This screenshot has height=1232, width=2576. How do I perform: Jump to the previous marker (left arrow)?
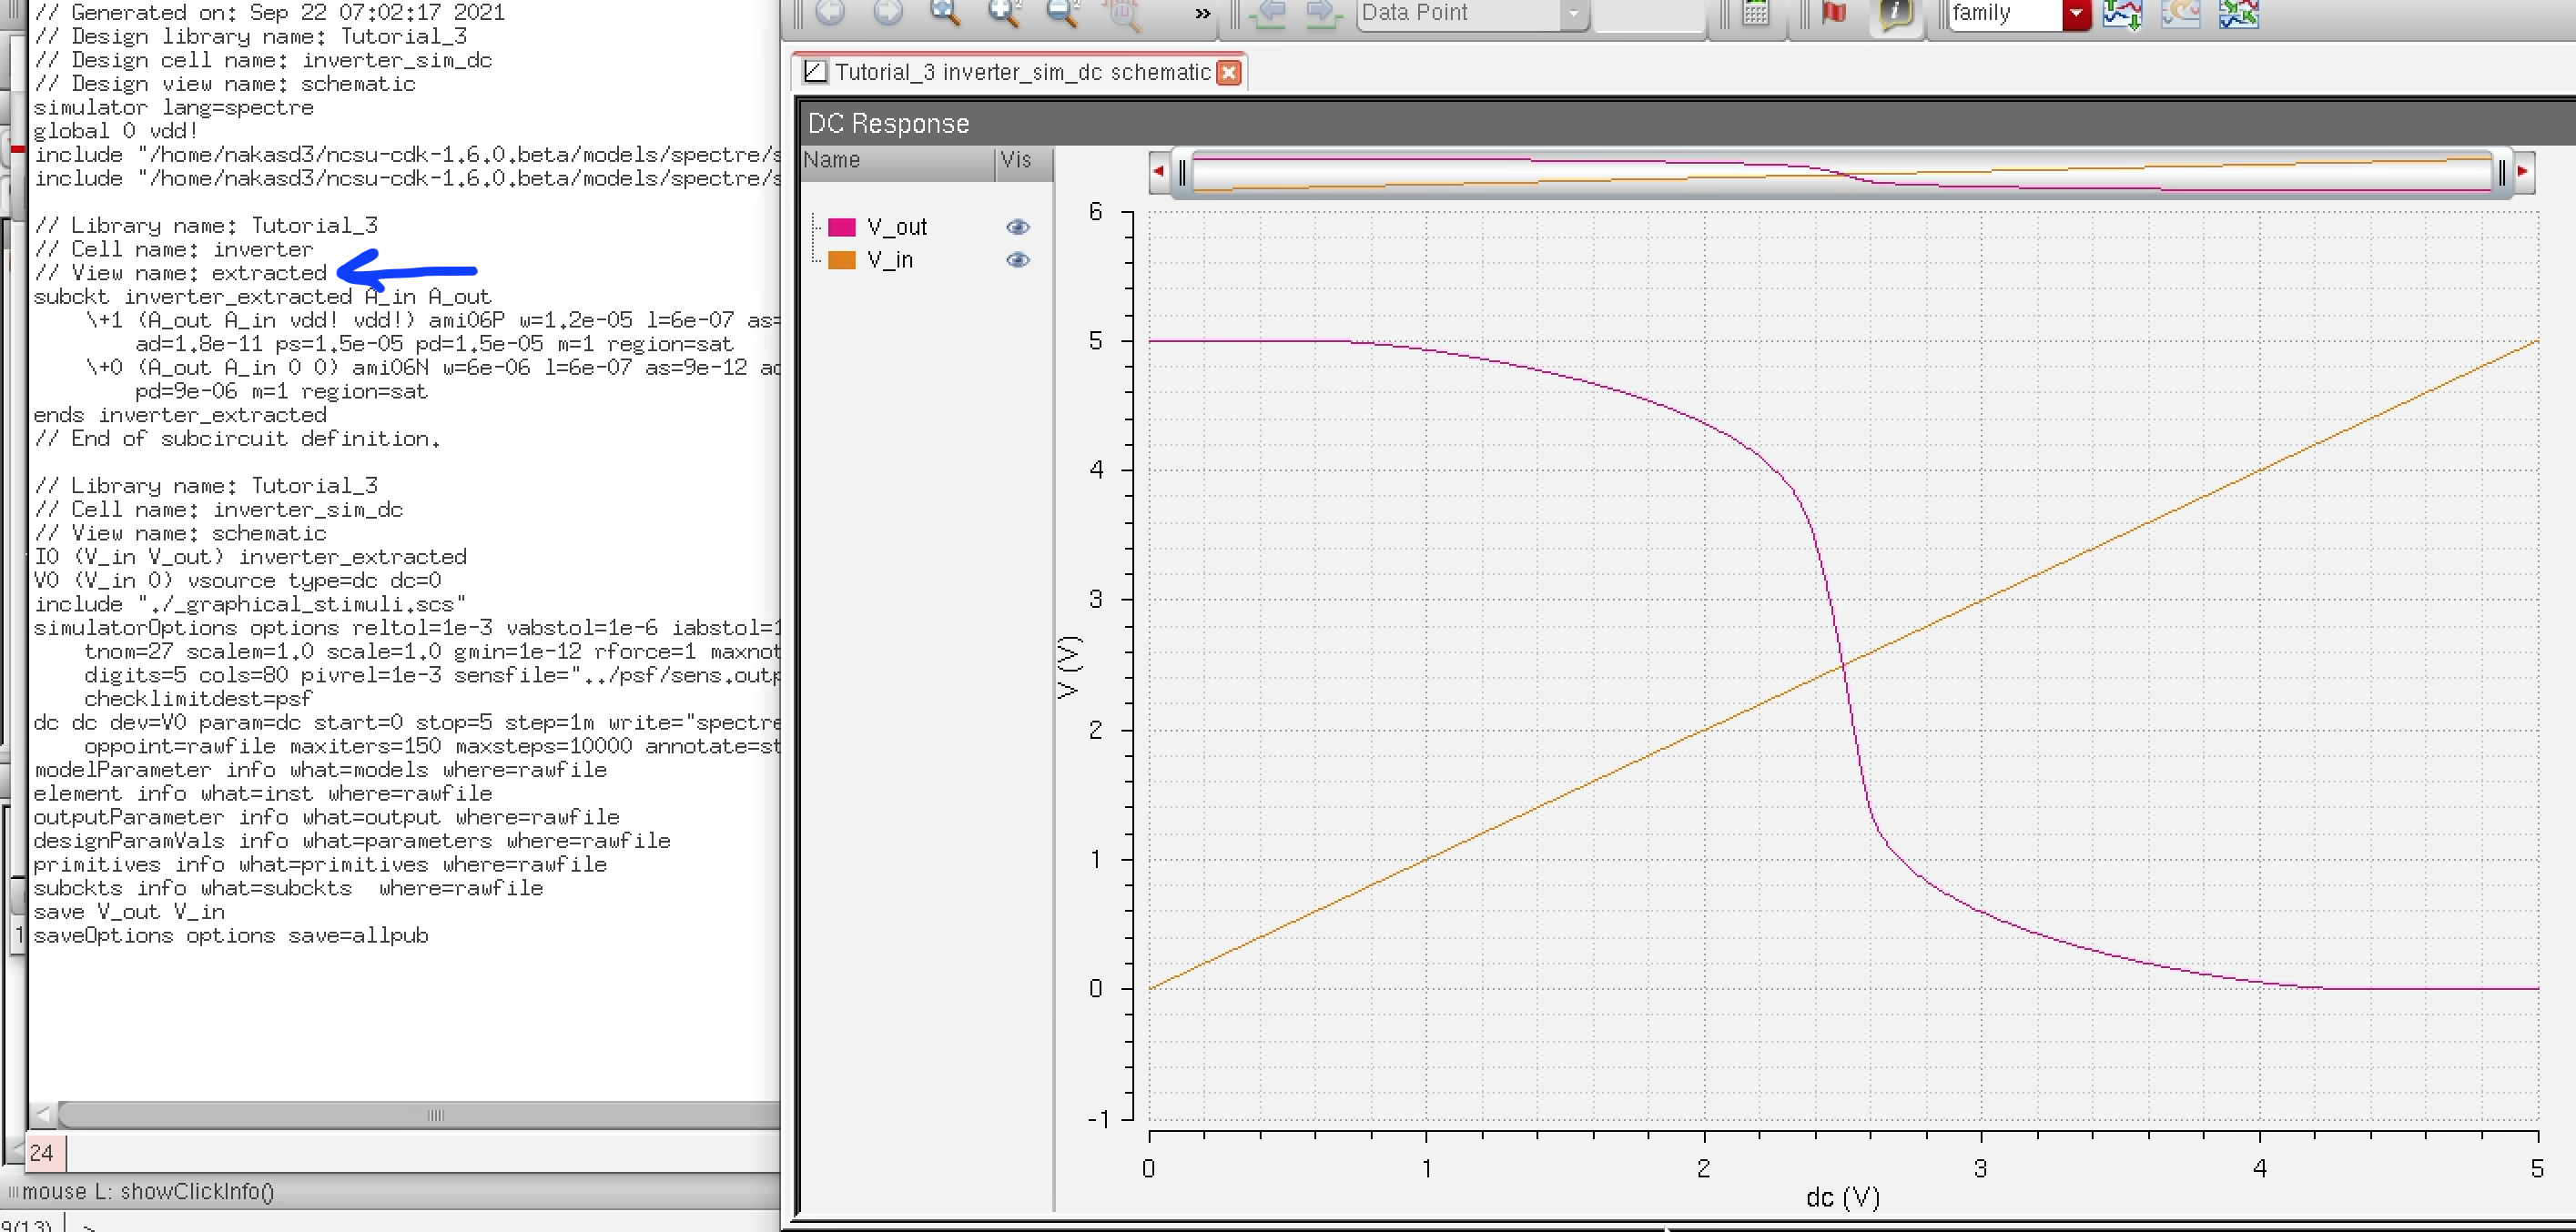[x=1270, y=12]
